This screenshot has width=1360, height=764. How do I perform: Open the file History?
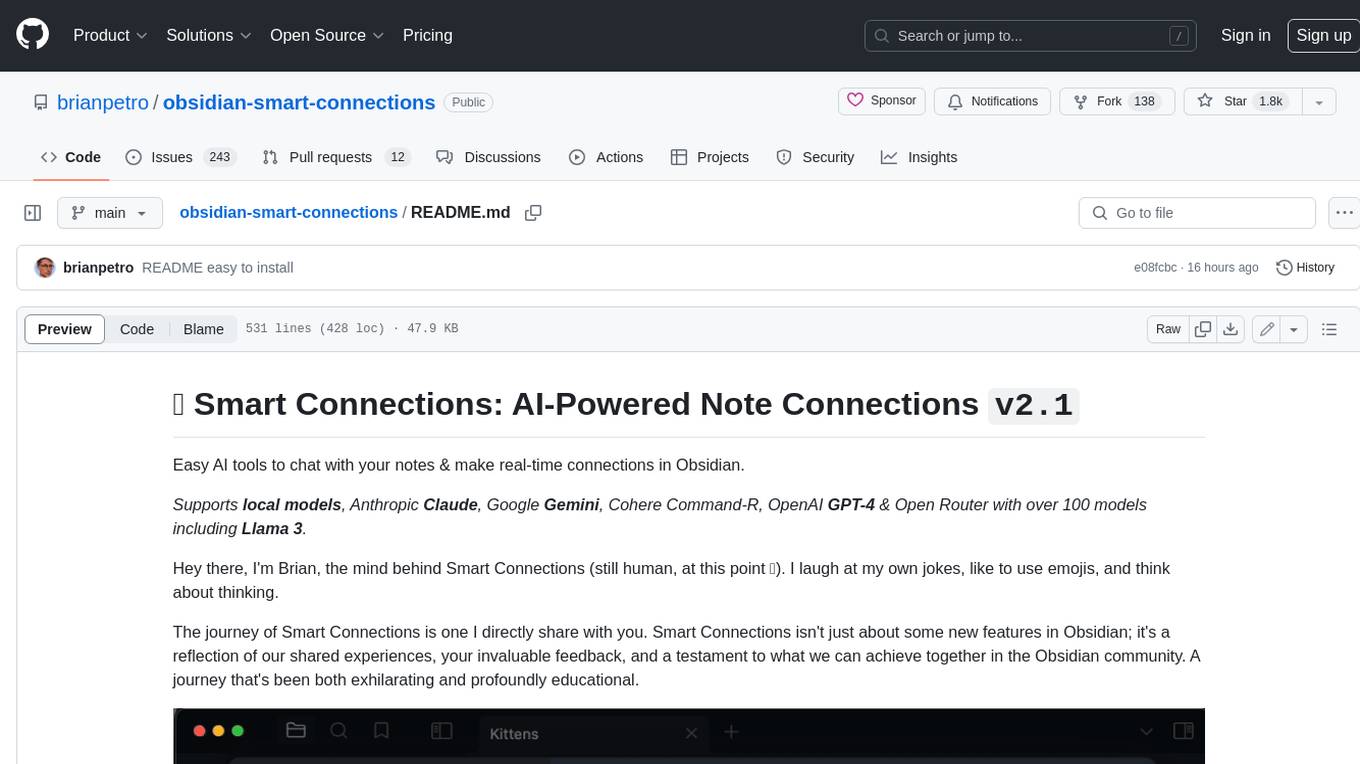(x=1305, y=267)
